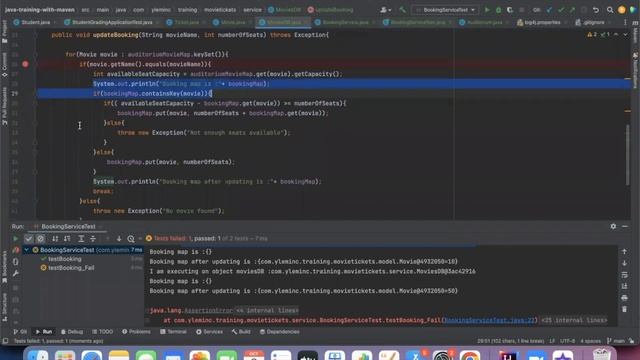Viewport: 640px width, 360px height.
Task: Sort test results alphabetically
Action: click(x=55, y=239)
